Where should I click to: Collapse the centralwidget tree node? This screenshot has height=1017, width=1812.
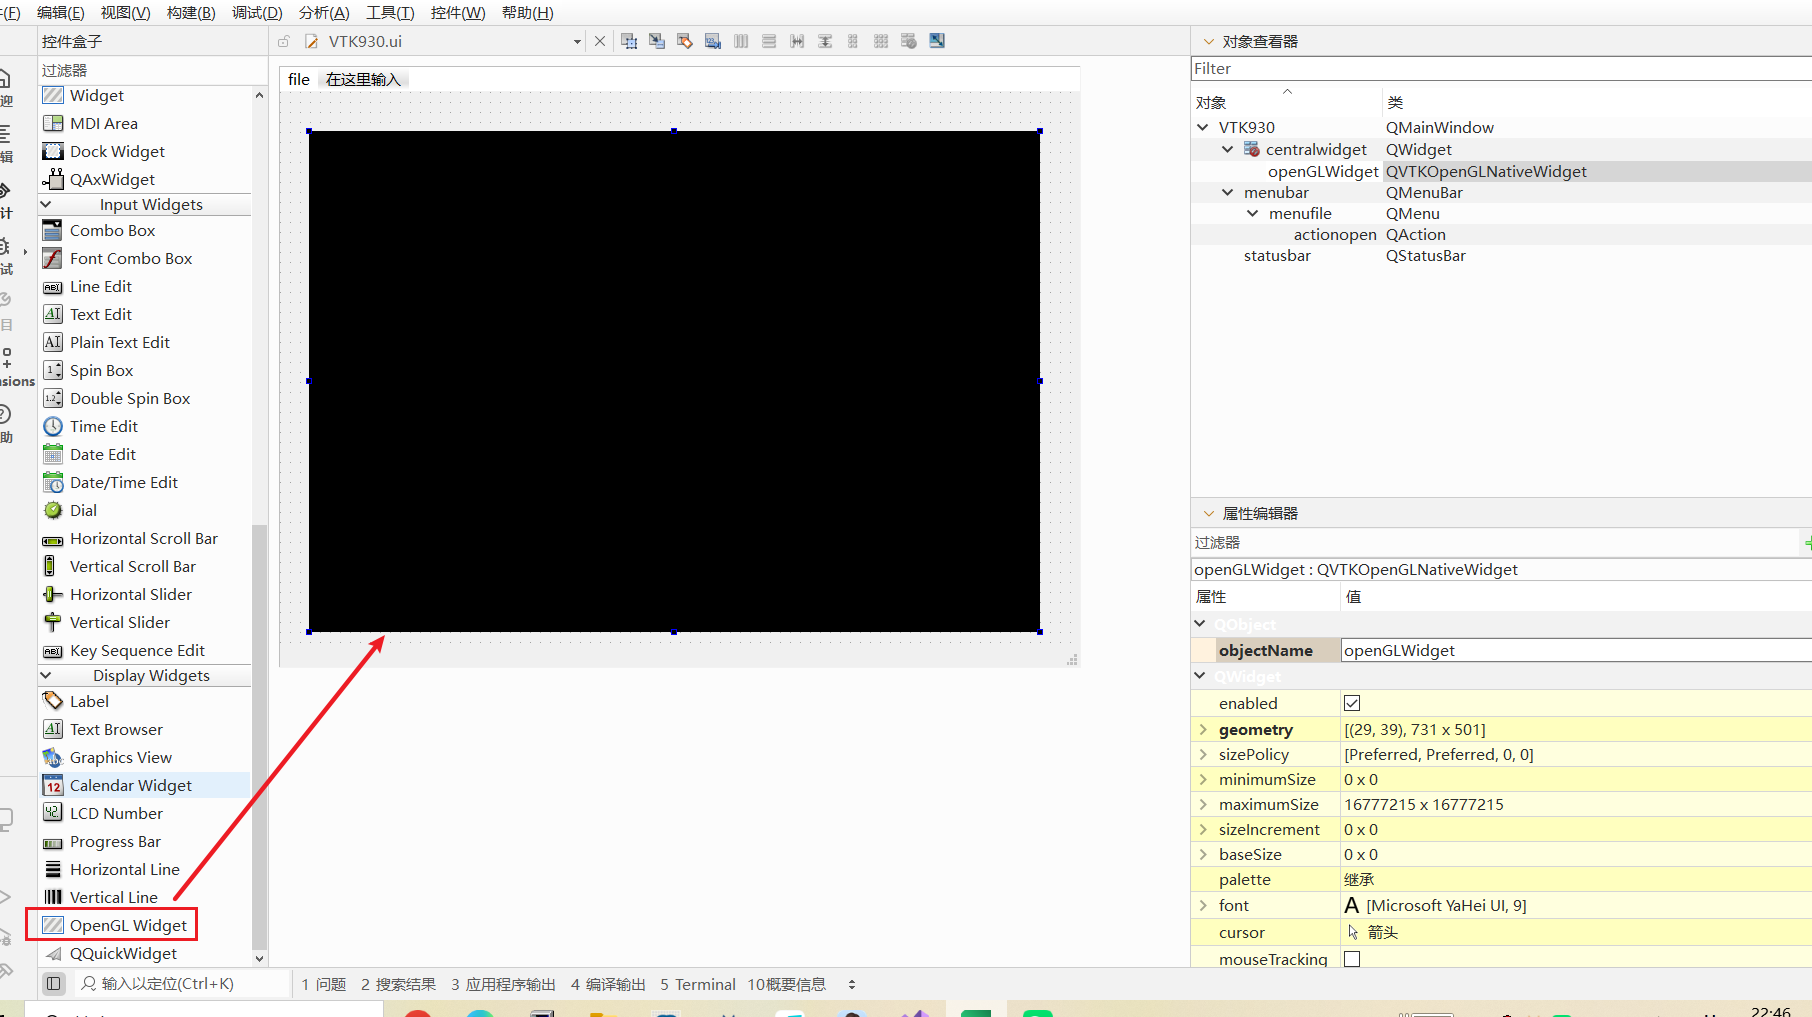coord(1228,149)
